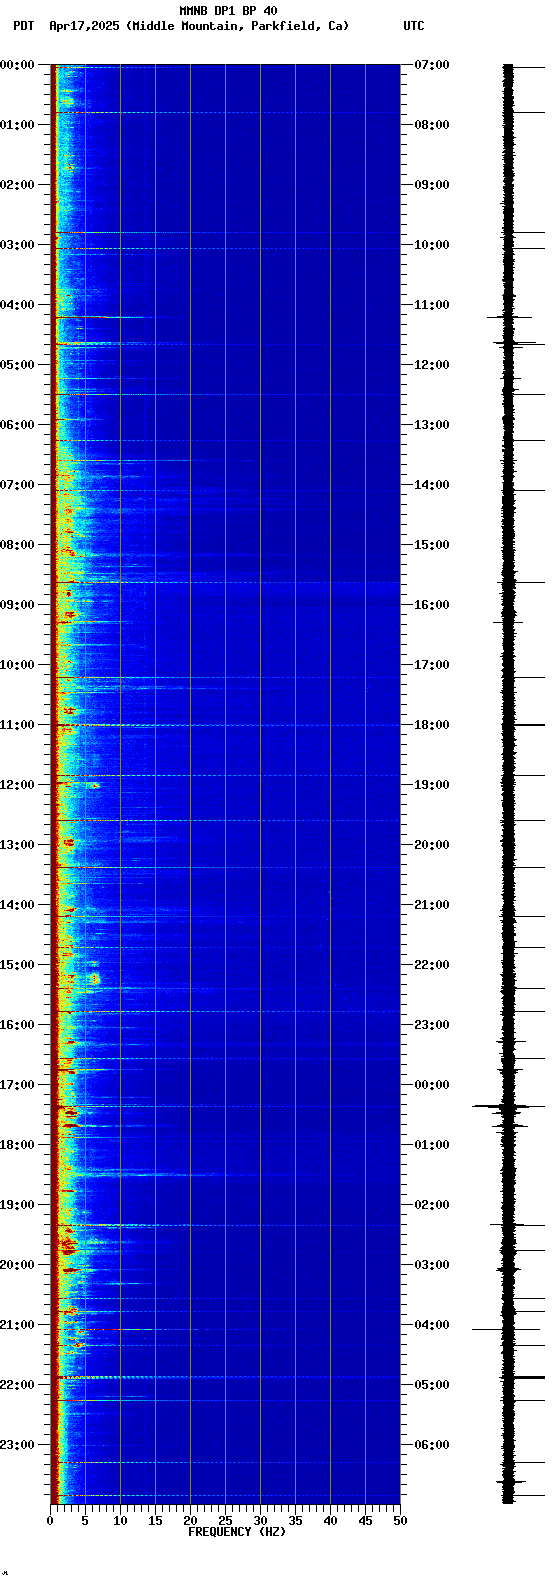552x1584 pixels.
Task: Click the PDT axis label '19:00'
Action: 18,1205
